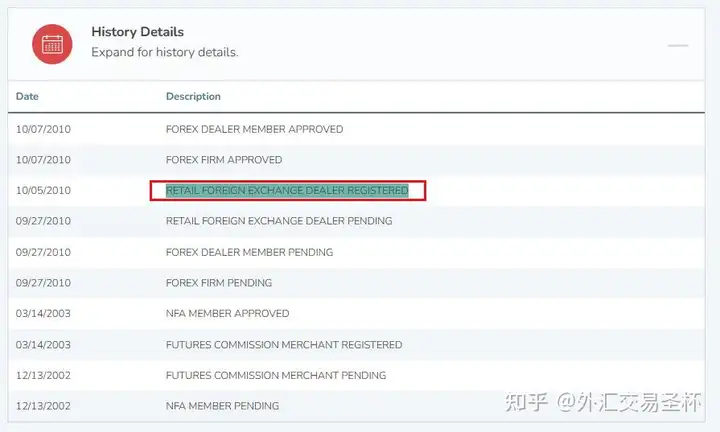Click the History Details heading
Viewport: 720px width, 432px height.
137,32
